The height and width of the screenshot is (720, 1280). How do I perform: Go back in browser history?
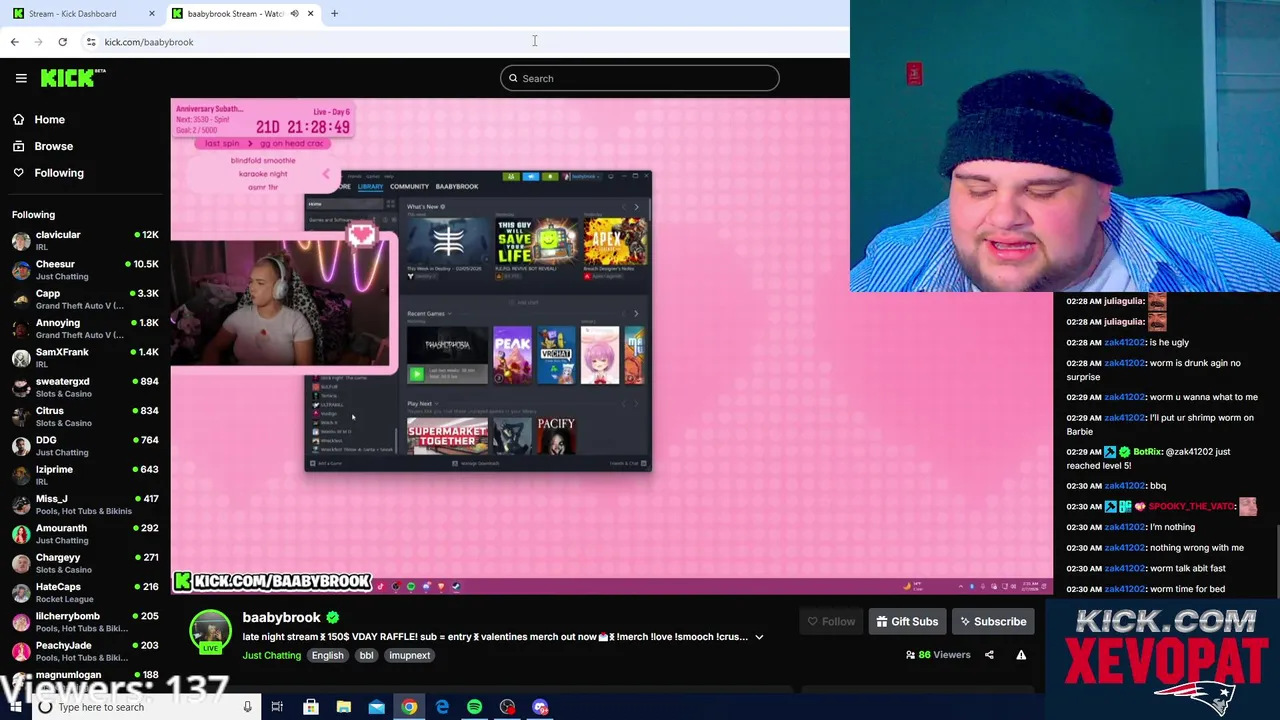click(x=14, y=42)
